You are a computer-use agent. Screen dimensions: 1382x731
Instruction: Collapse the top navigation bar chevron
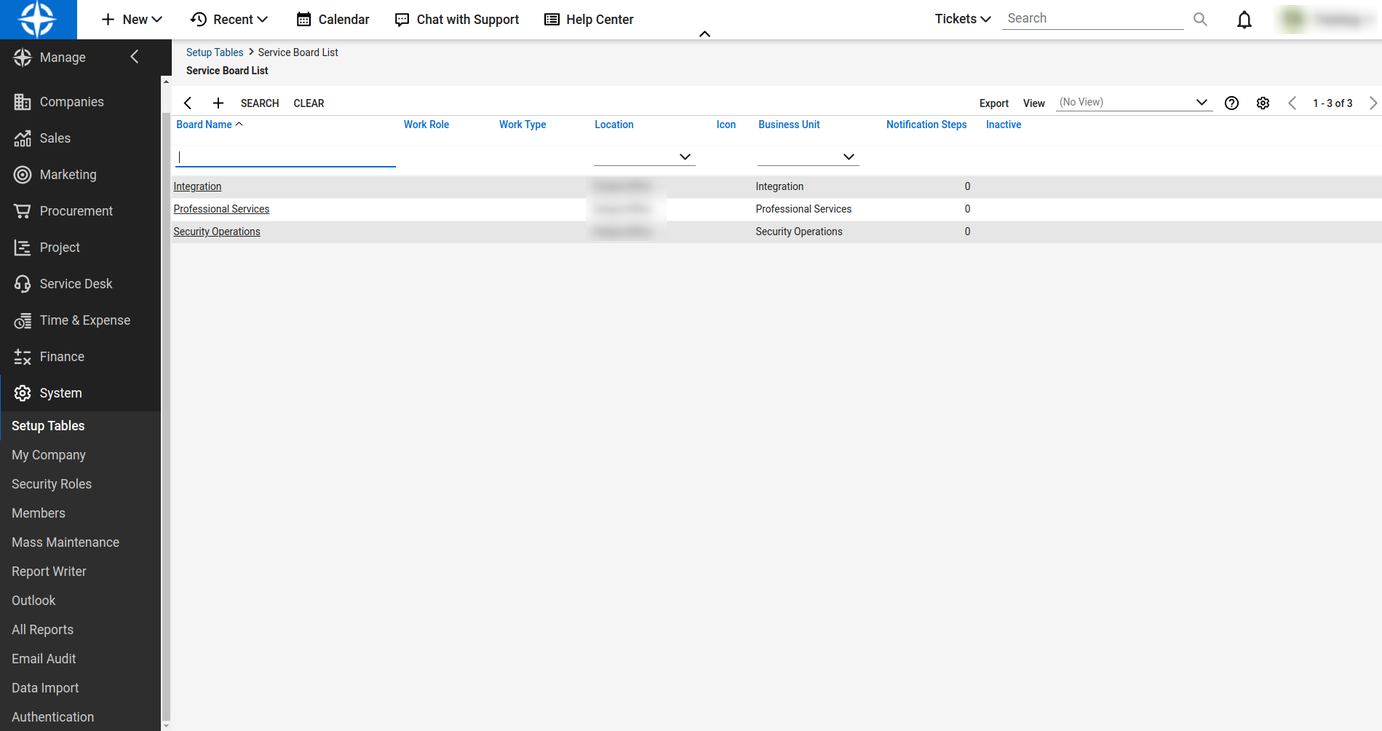(704, 34)
